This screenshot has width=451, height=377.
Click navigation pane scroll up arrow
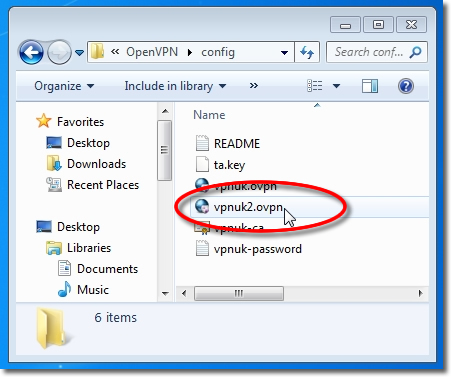click(165, 111)
